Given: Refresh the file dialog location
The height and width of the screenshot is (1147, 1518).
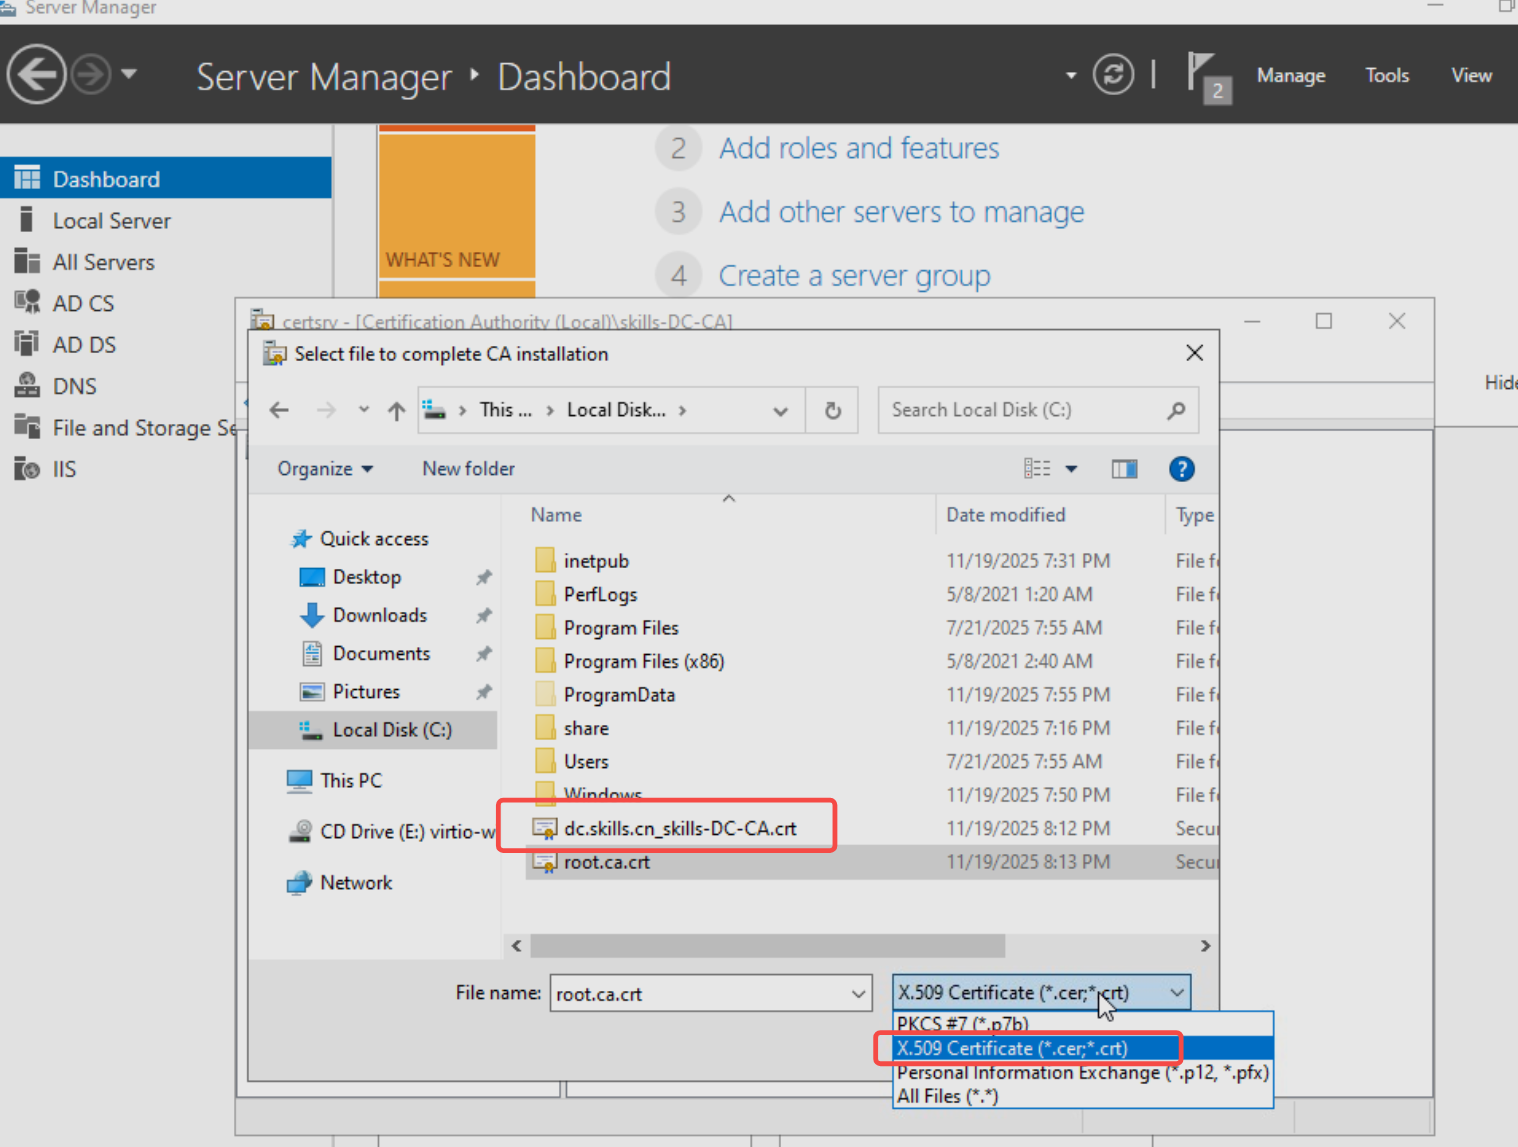Looking at the screenshot, I should 832,410.
